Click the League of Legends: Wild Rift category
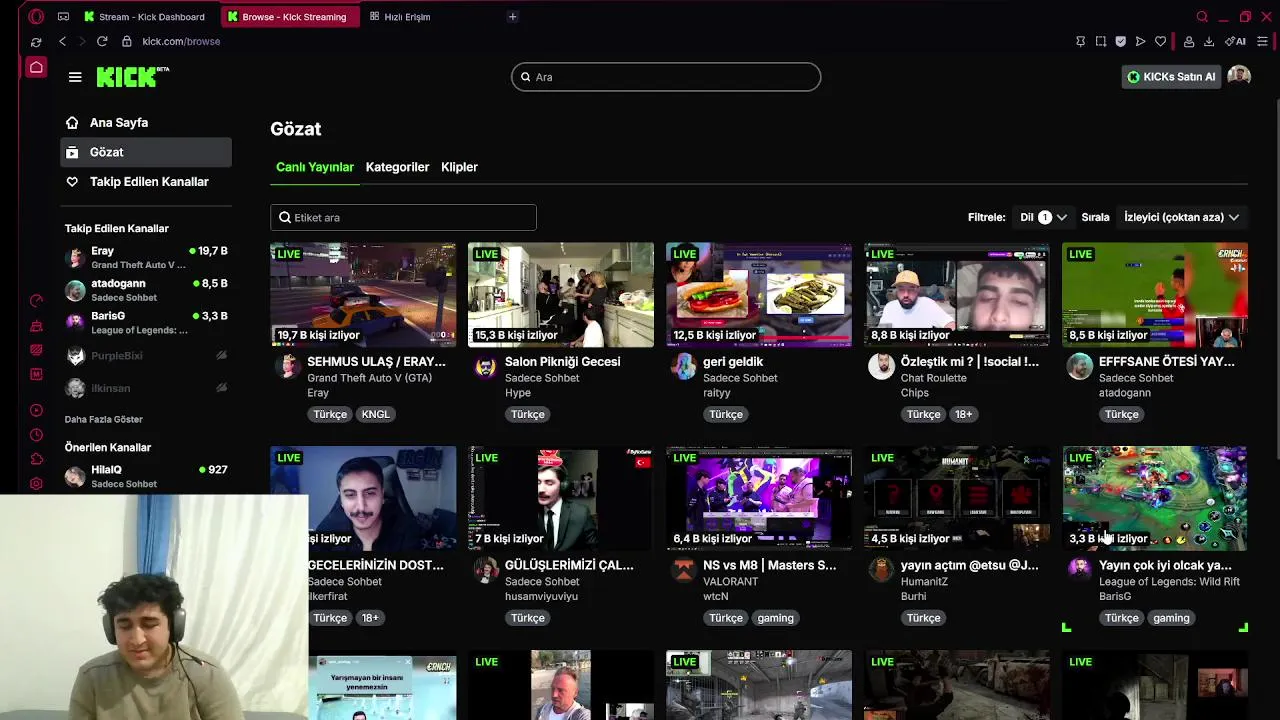Screen dimensions: 1280x720 1169,581
